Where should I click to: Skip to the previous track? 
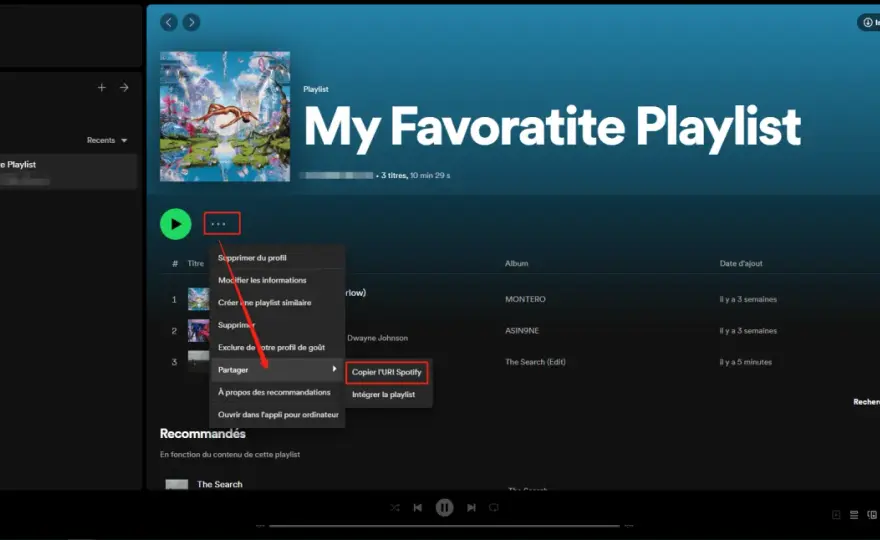pos(418,507)
